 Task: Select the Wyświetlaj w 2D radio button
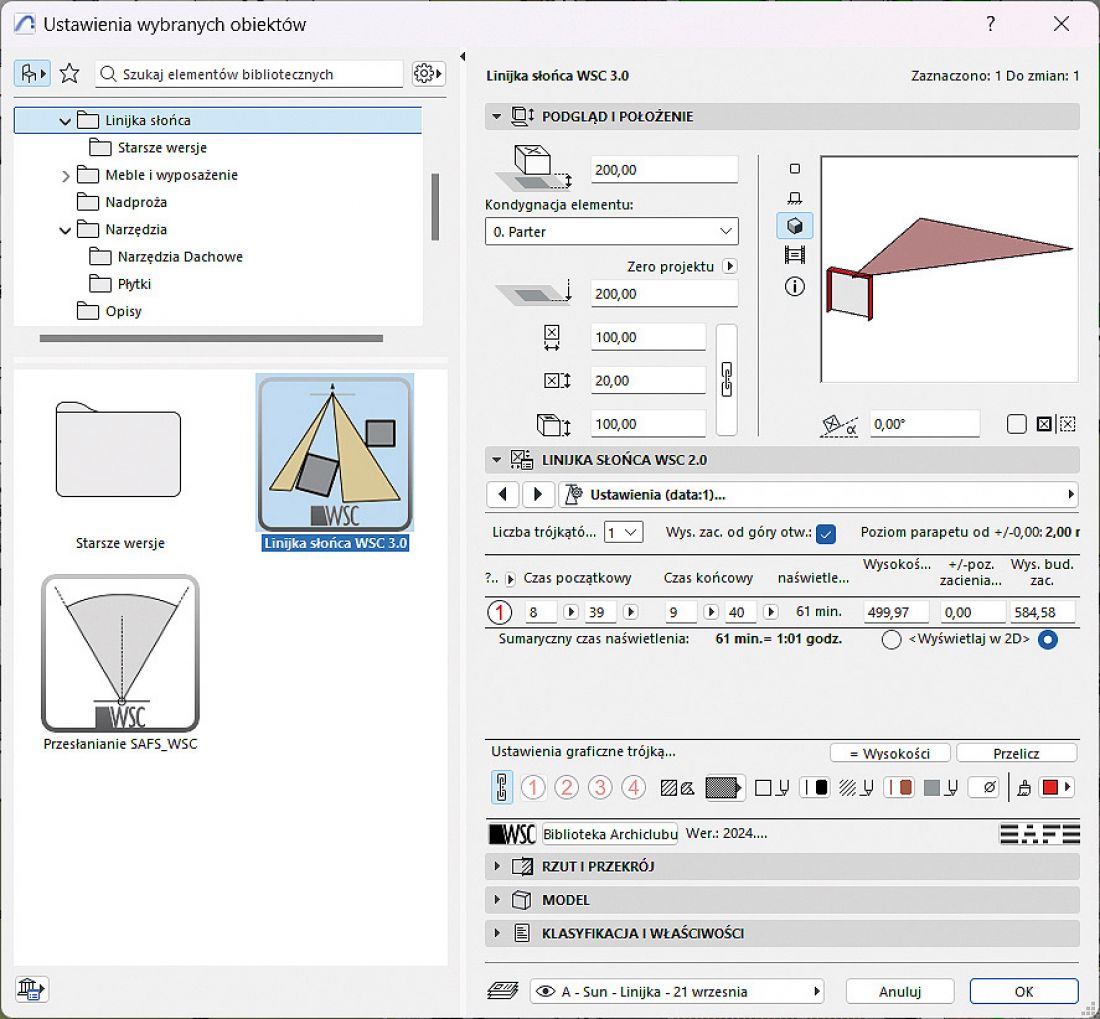click(x=1047, y=640)
